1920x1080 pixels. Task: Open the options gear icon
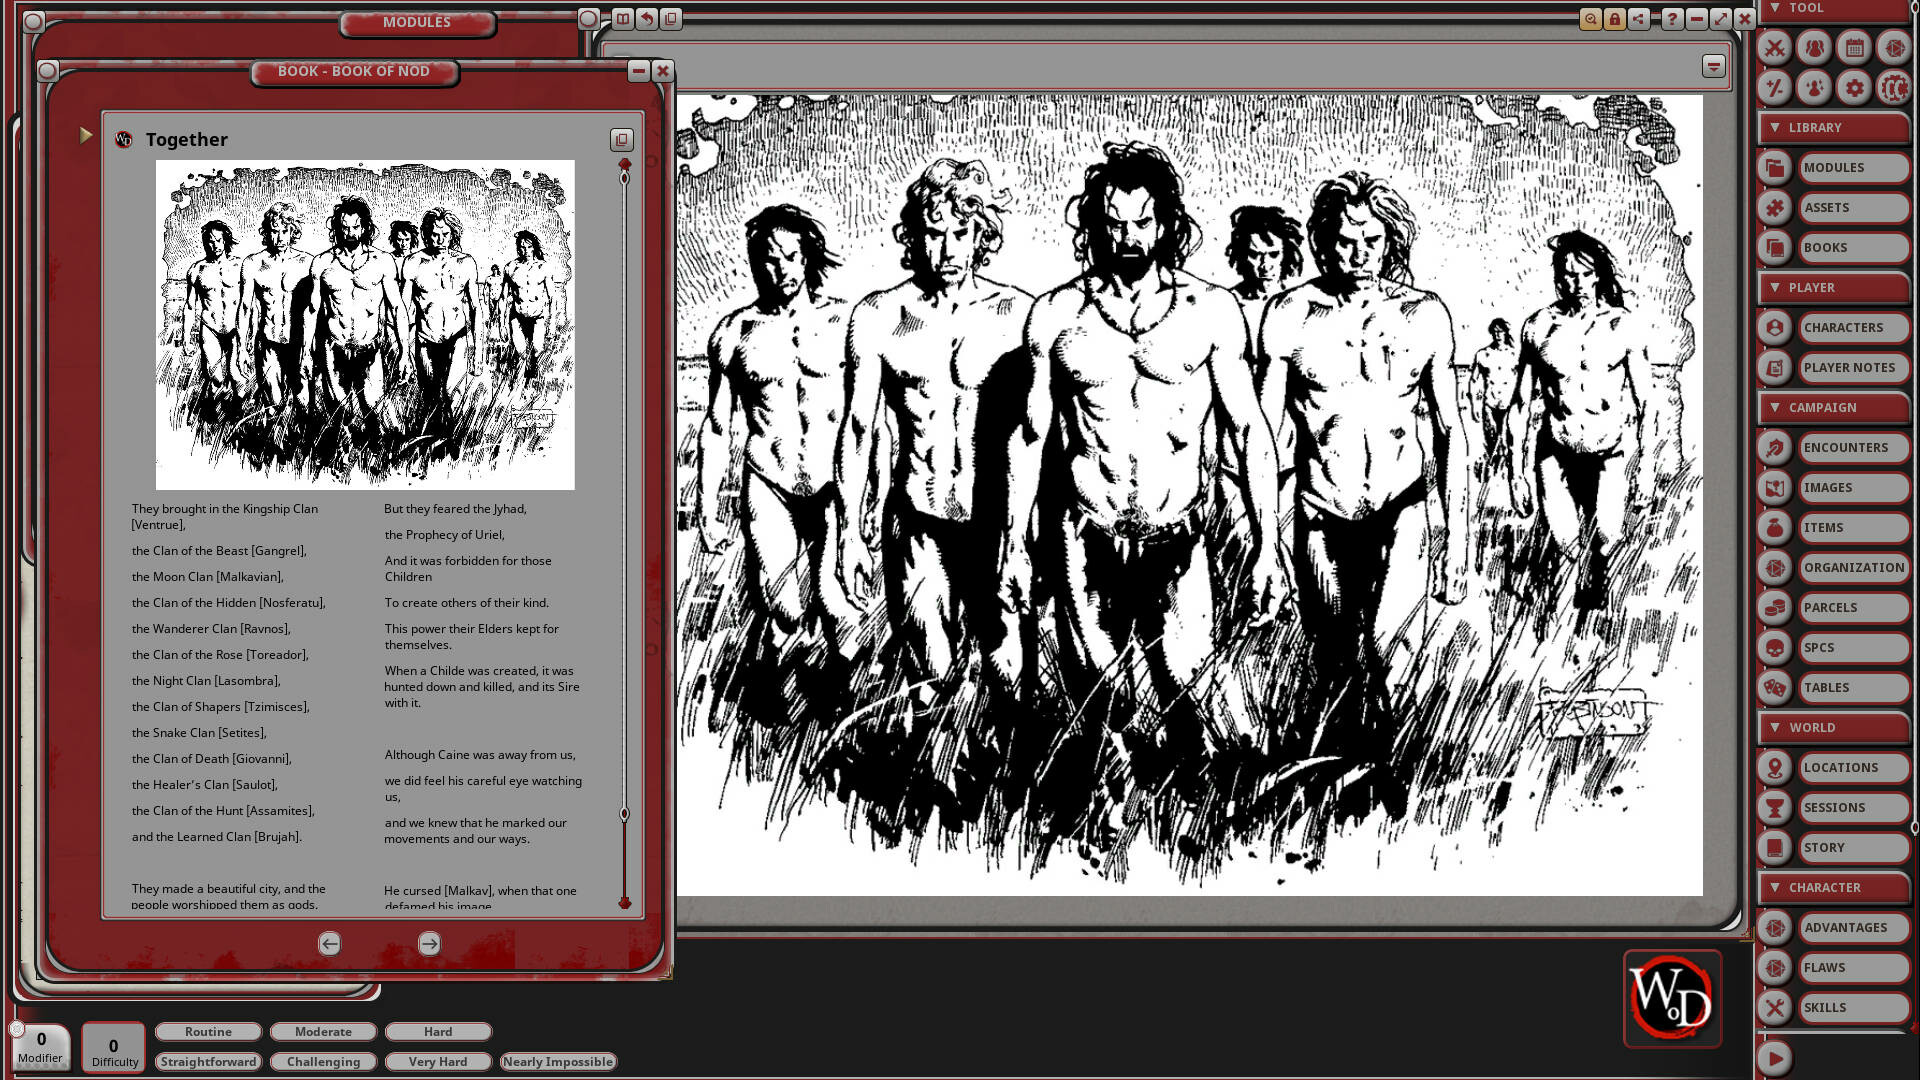1854,88
